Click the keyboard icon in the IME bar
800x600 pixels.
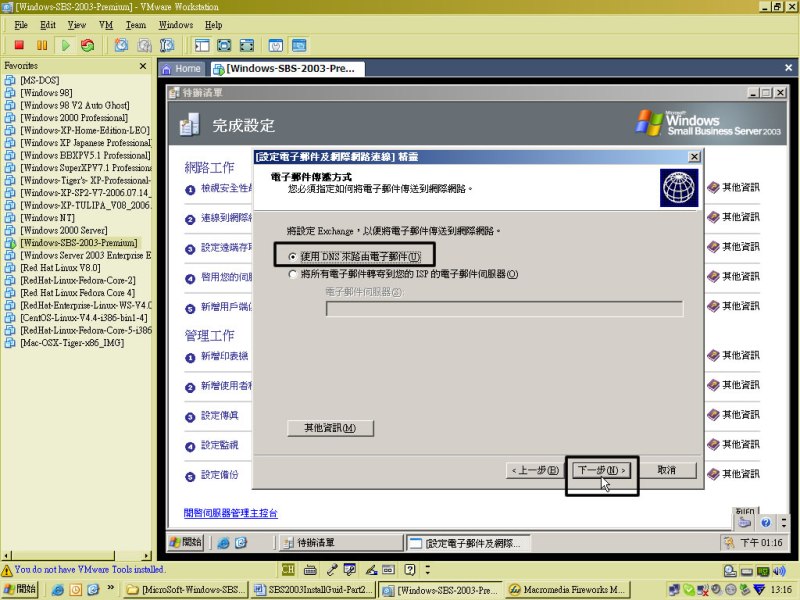[x=310, y=569]
